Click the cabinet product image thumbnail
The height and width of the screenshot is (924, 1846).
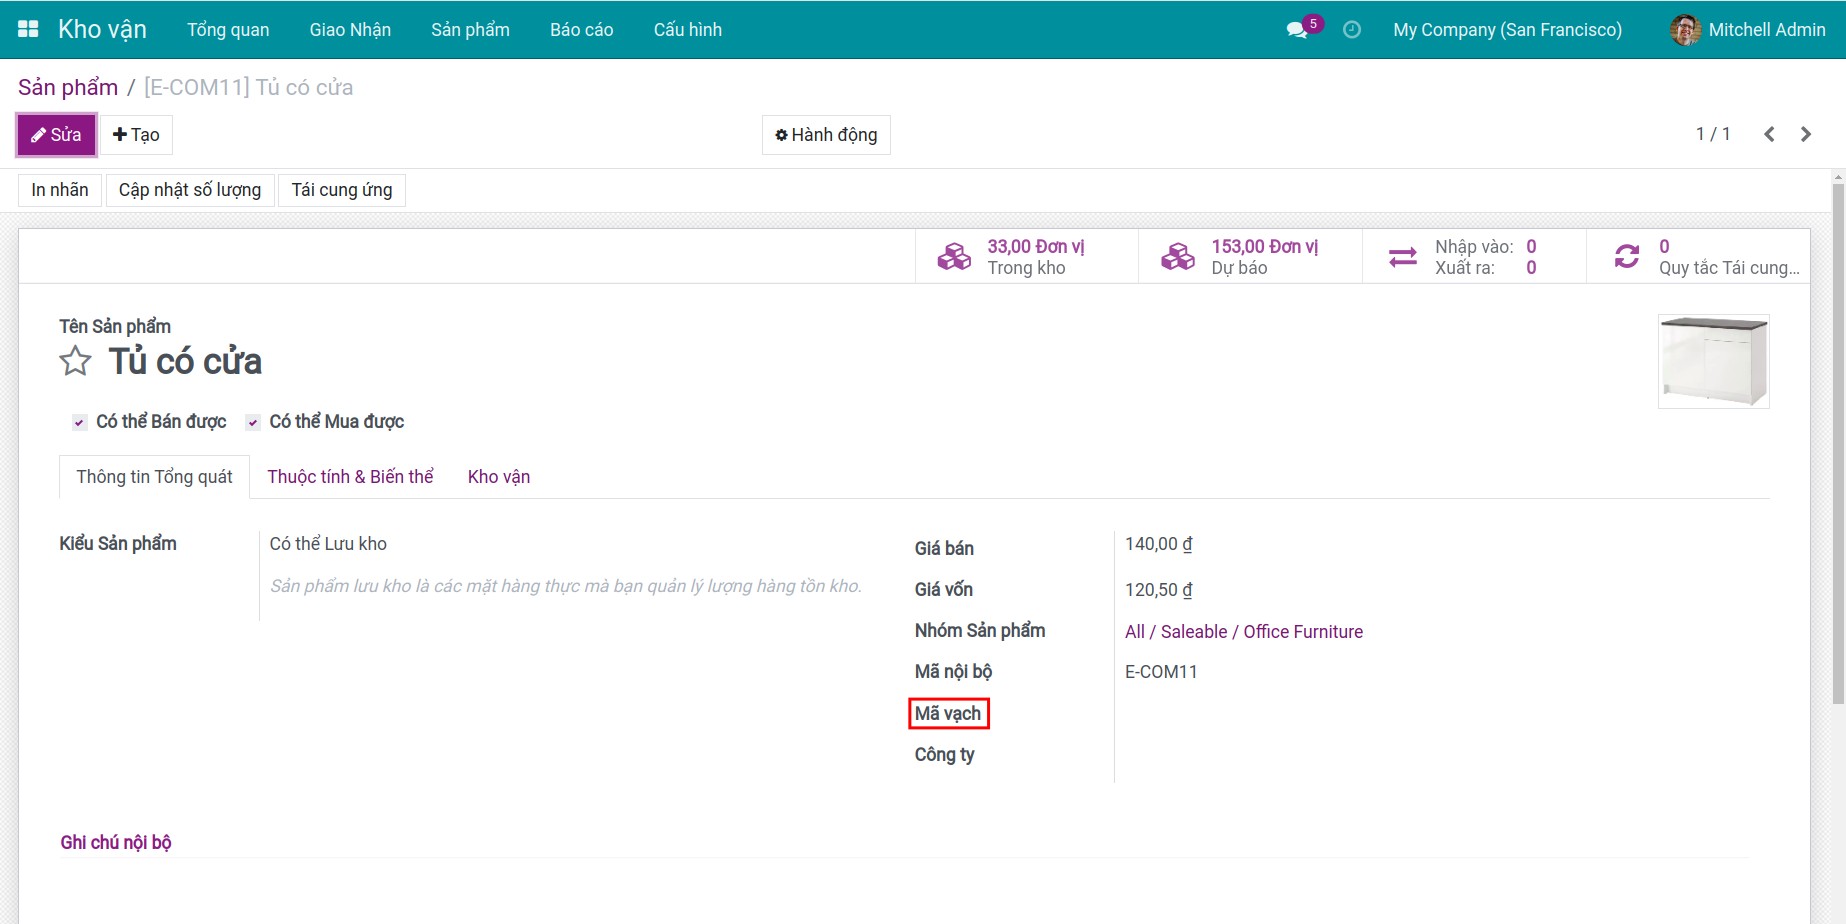[1714, 361]
